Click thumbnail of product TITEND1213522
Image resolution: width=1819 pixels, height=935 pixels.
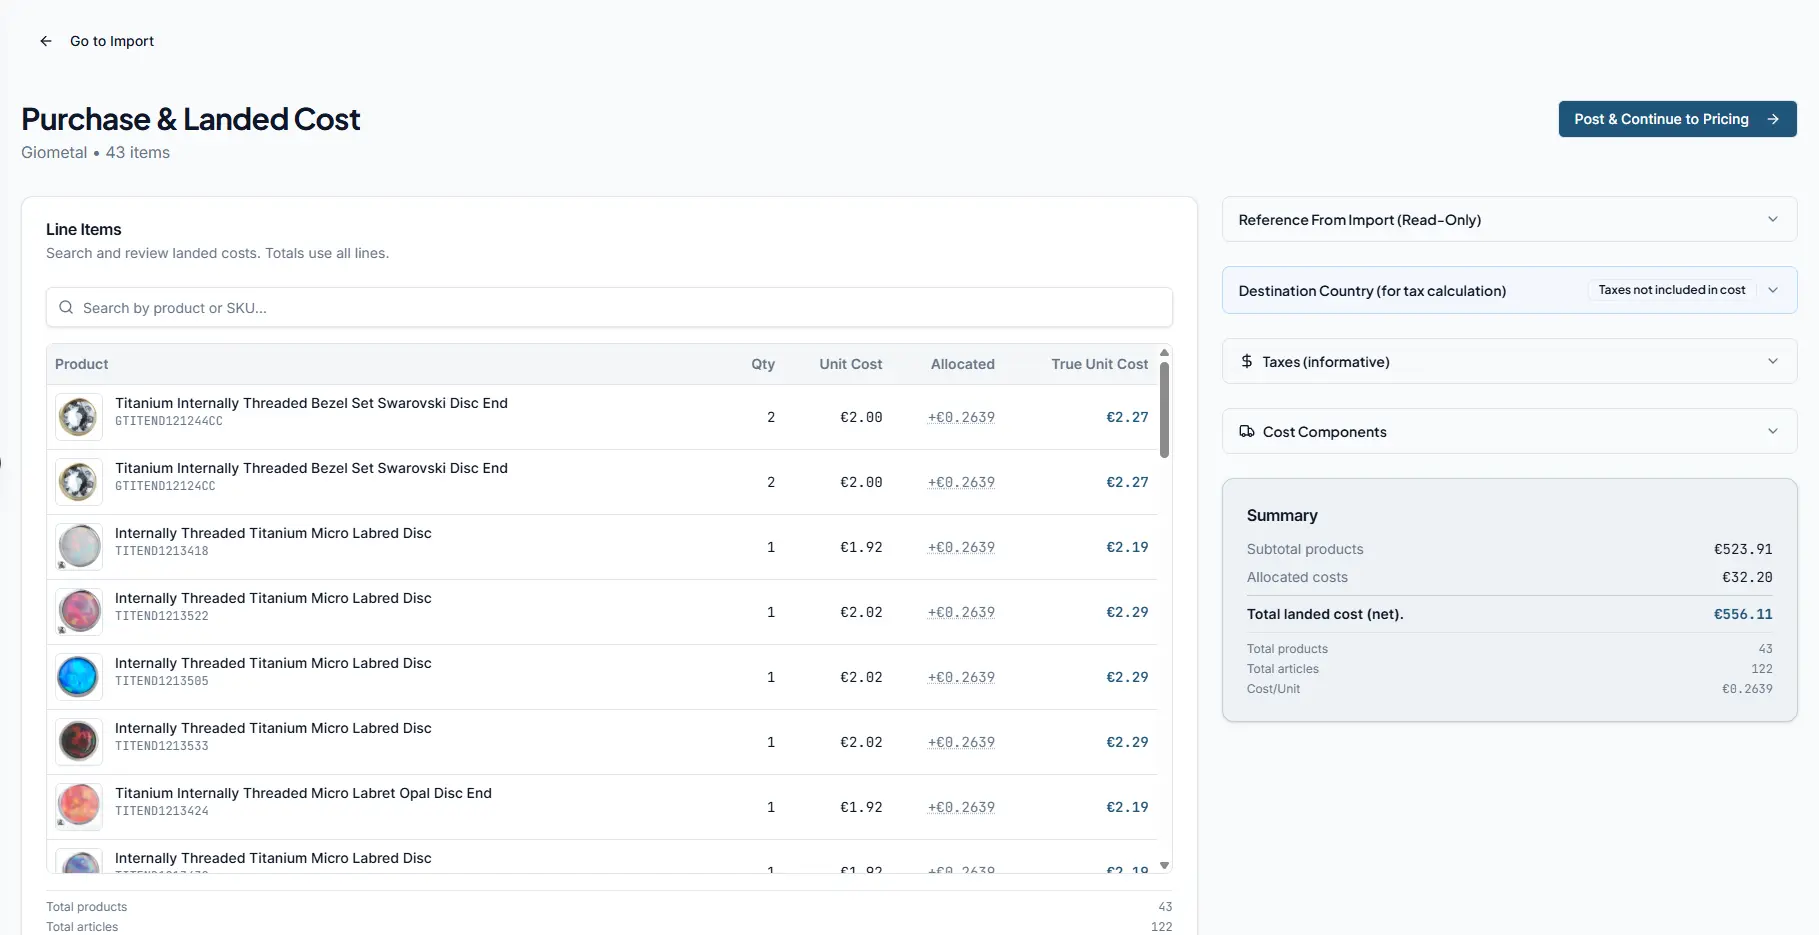79,612
